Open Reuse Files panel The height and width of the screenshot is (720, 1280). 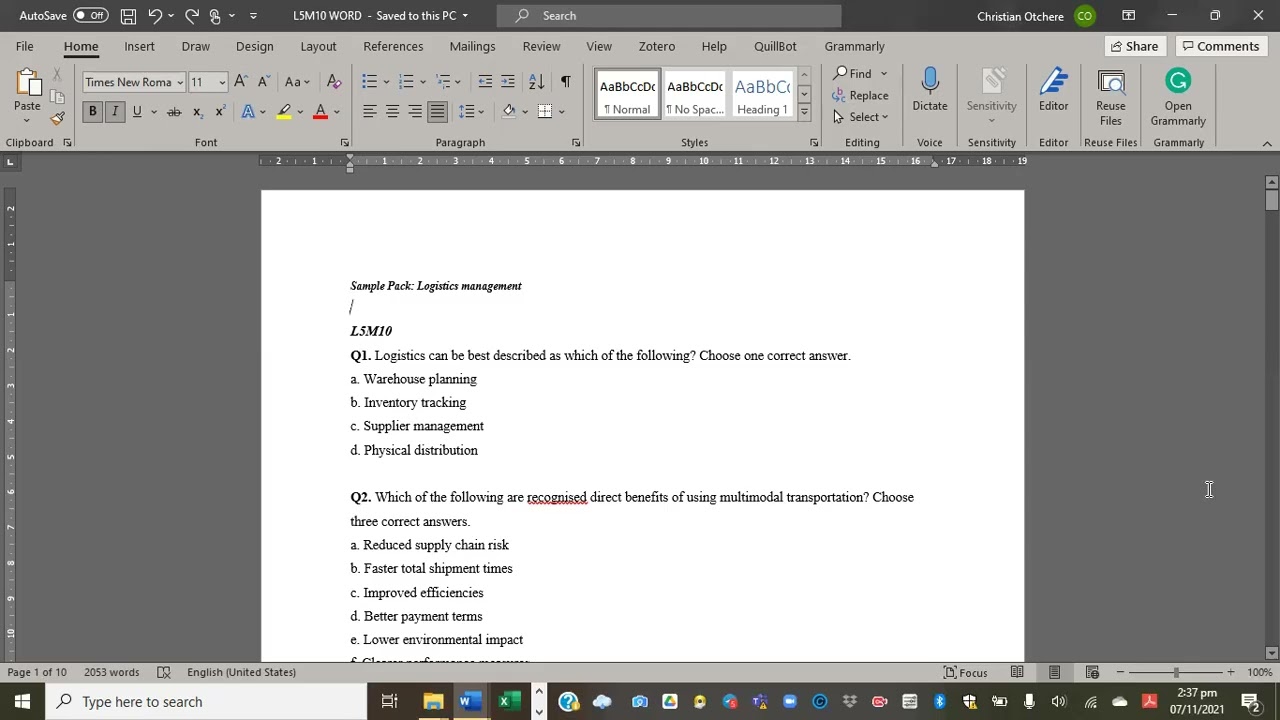click(x=1110, y=97)
